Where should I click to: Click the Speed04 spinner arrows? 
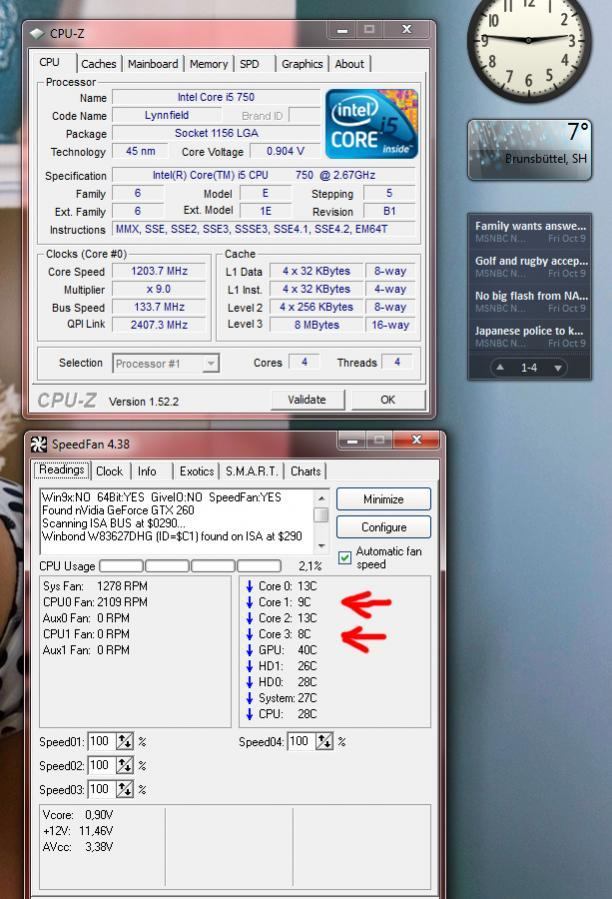(324, 741)
